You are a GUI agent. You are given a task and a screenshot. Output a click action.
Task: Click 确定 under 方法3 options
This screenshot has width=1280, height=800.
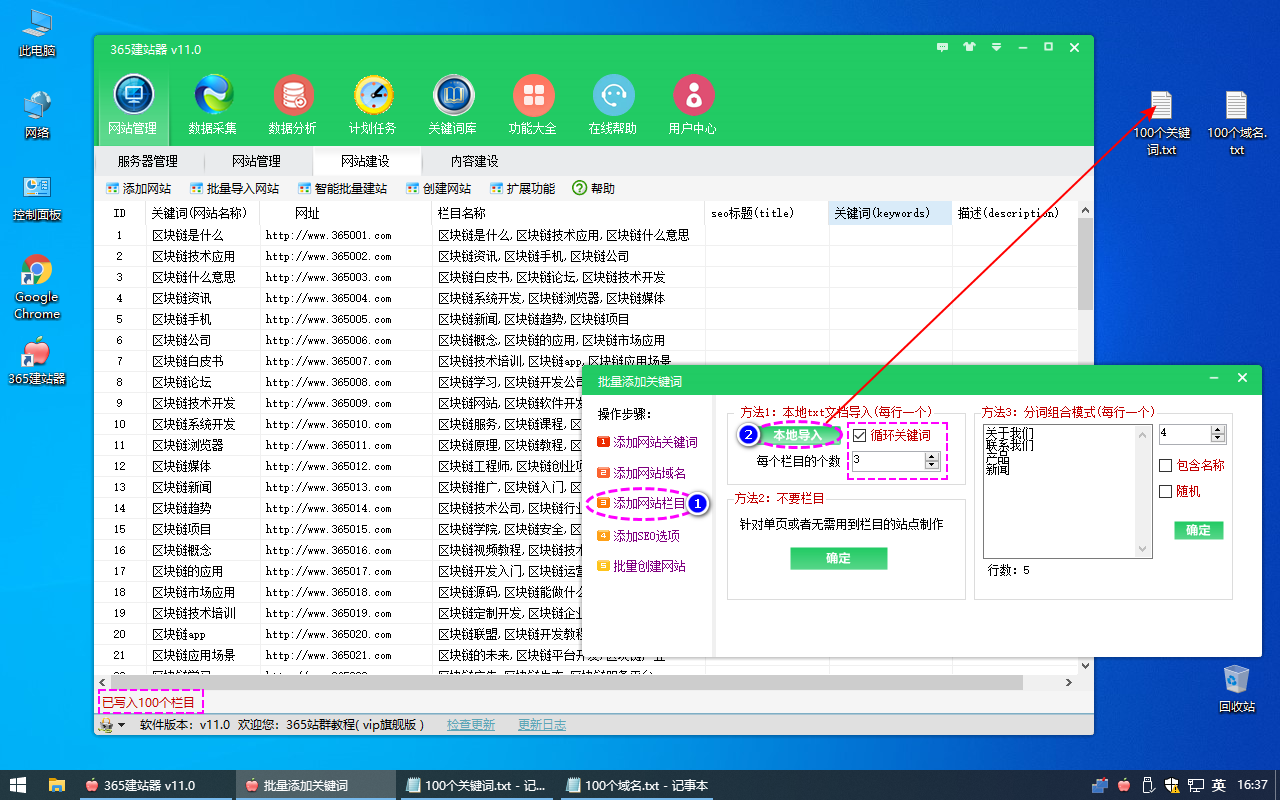(1198, 530)
